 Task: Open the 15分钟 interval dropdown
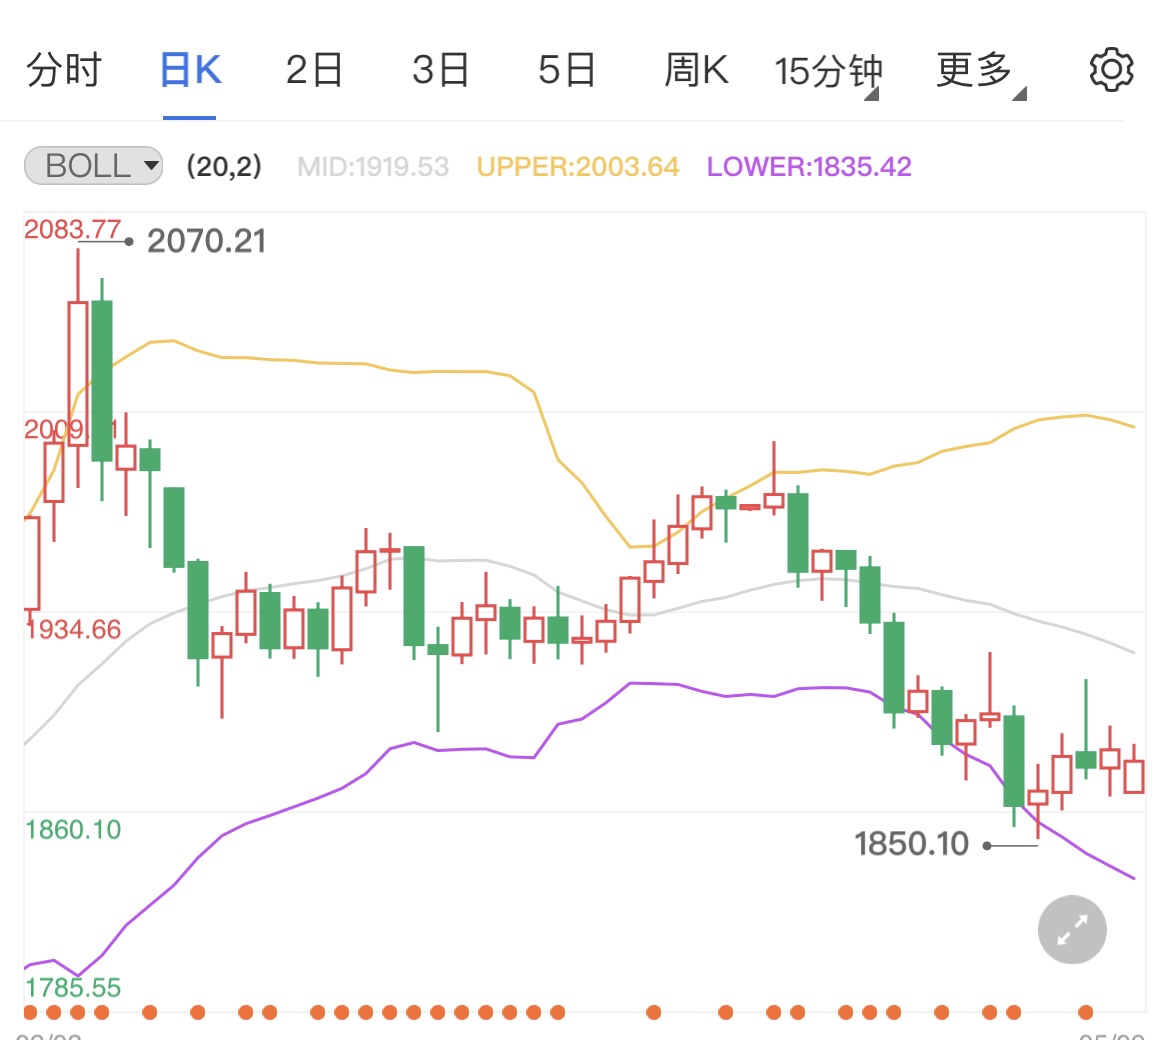(828, 72)
